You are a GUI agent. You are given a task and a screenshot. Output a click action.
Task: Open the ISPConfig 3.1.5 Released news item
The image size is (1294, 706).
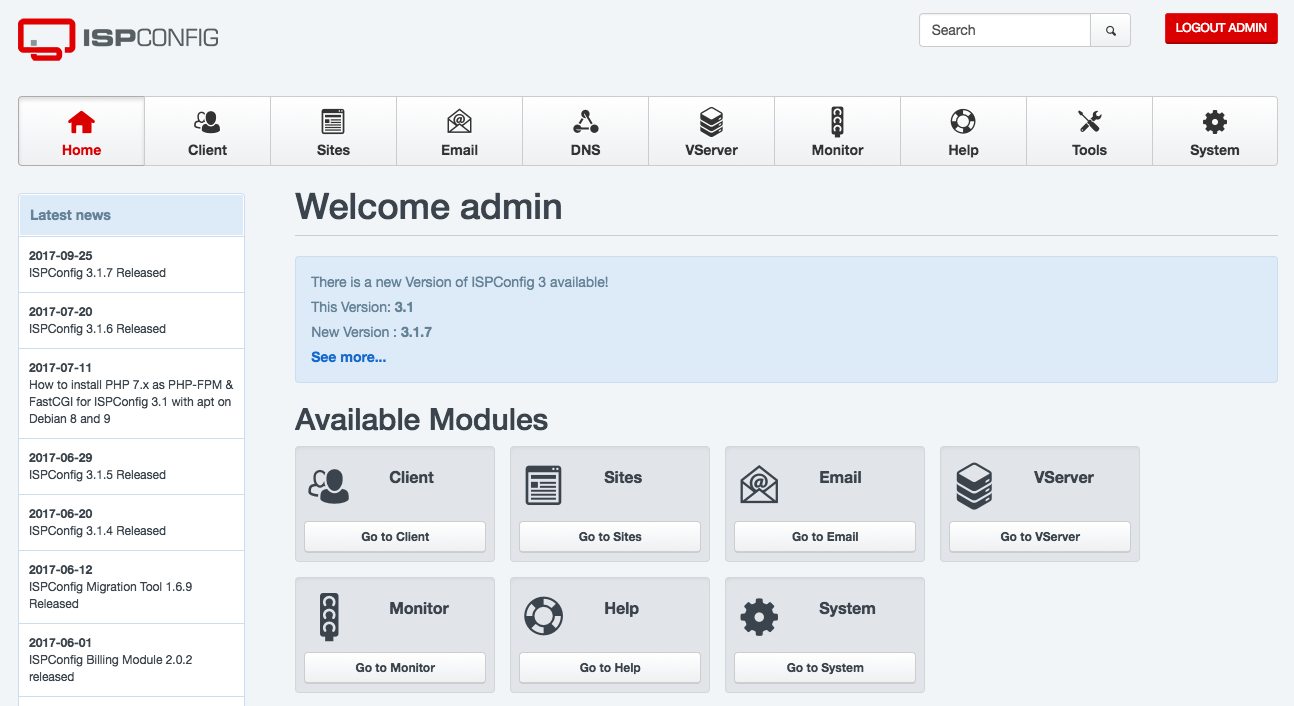pyautogui.click(x=131, y=466)
